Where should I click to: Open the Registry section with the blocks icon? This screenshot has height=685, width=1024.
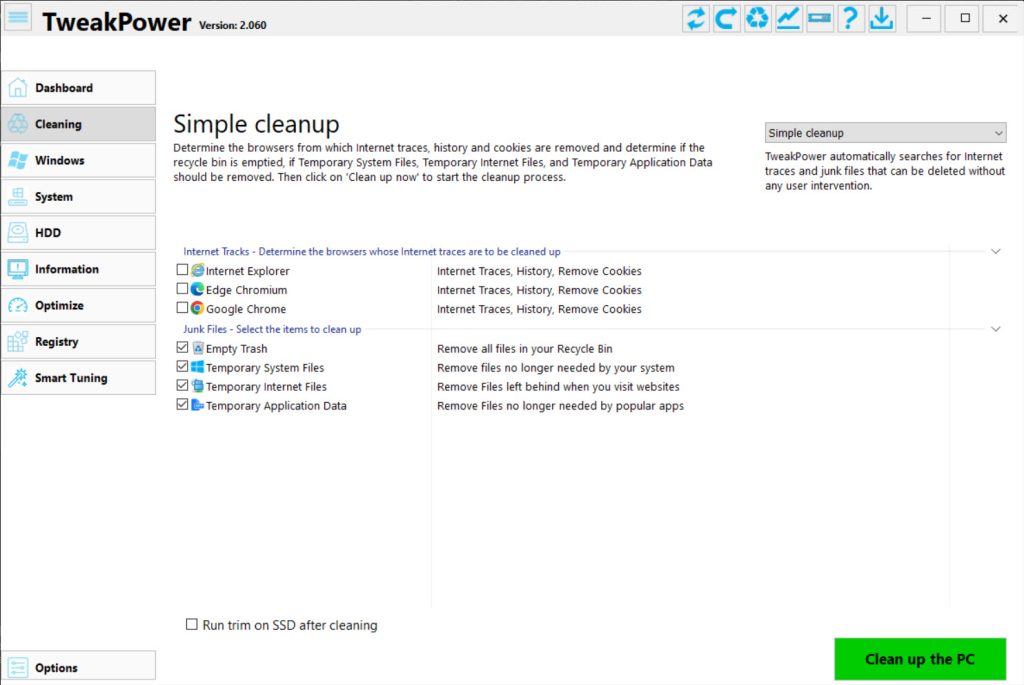point(79,342)
